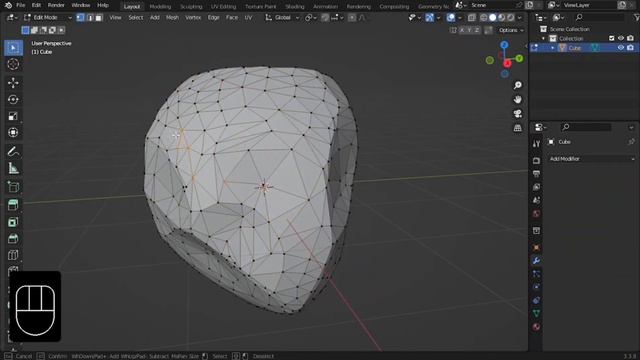Switch to wireframe viewport shading
Screen dimensions: 640x360
pyautogui.click(x=484, y=18)
